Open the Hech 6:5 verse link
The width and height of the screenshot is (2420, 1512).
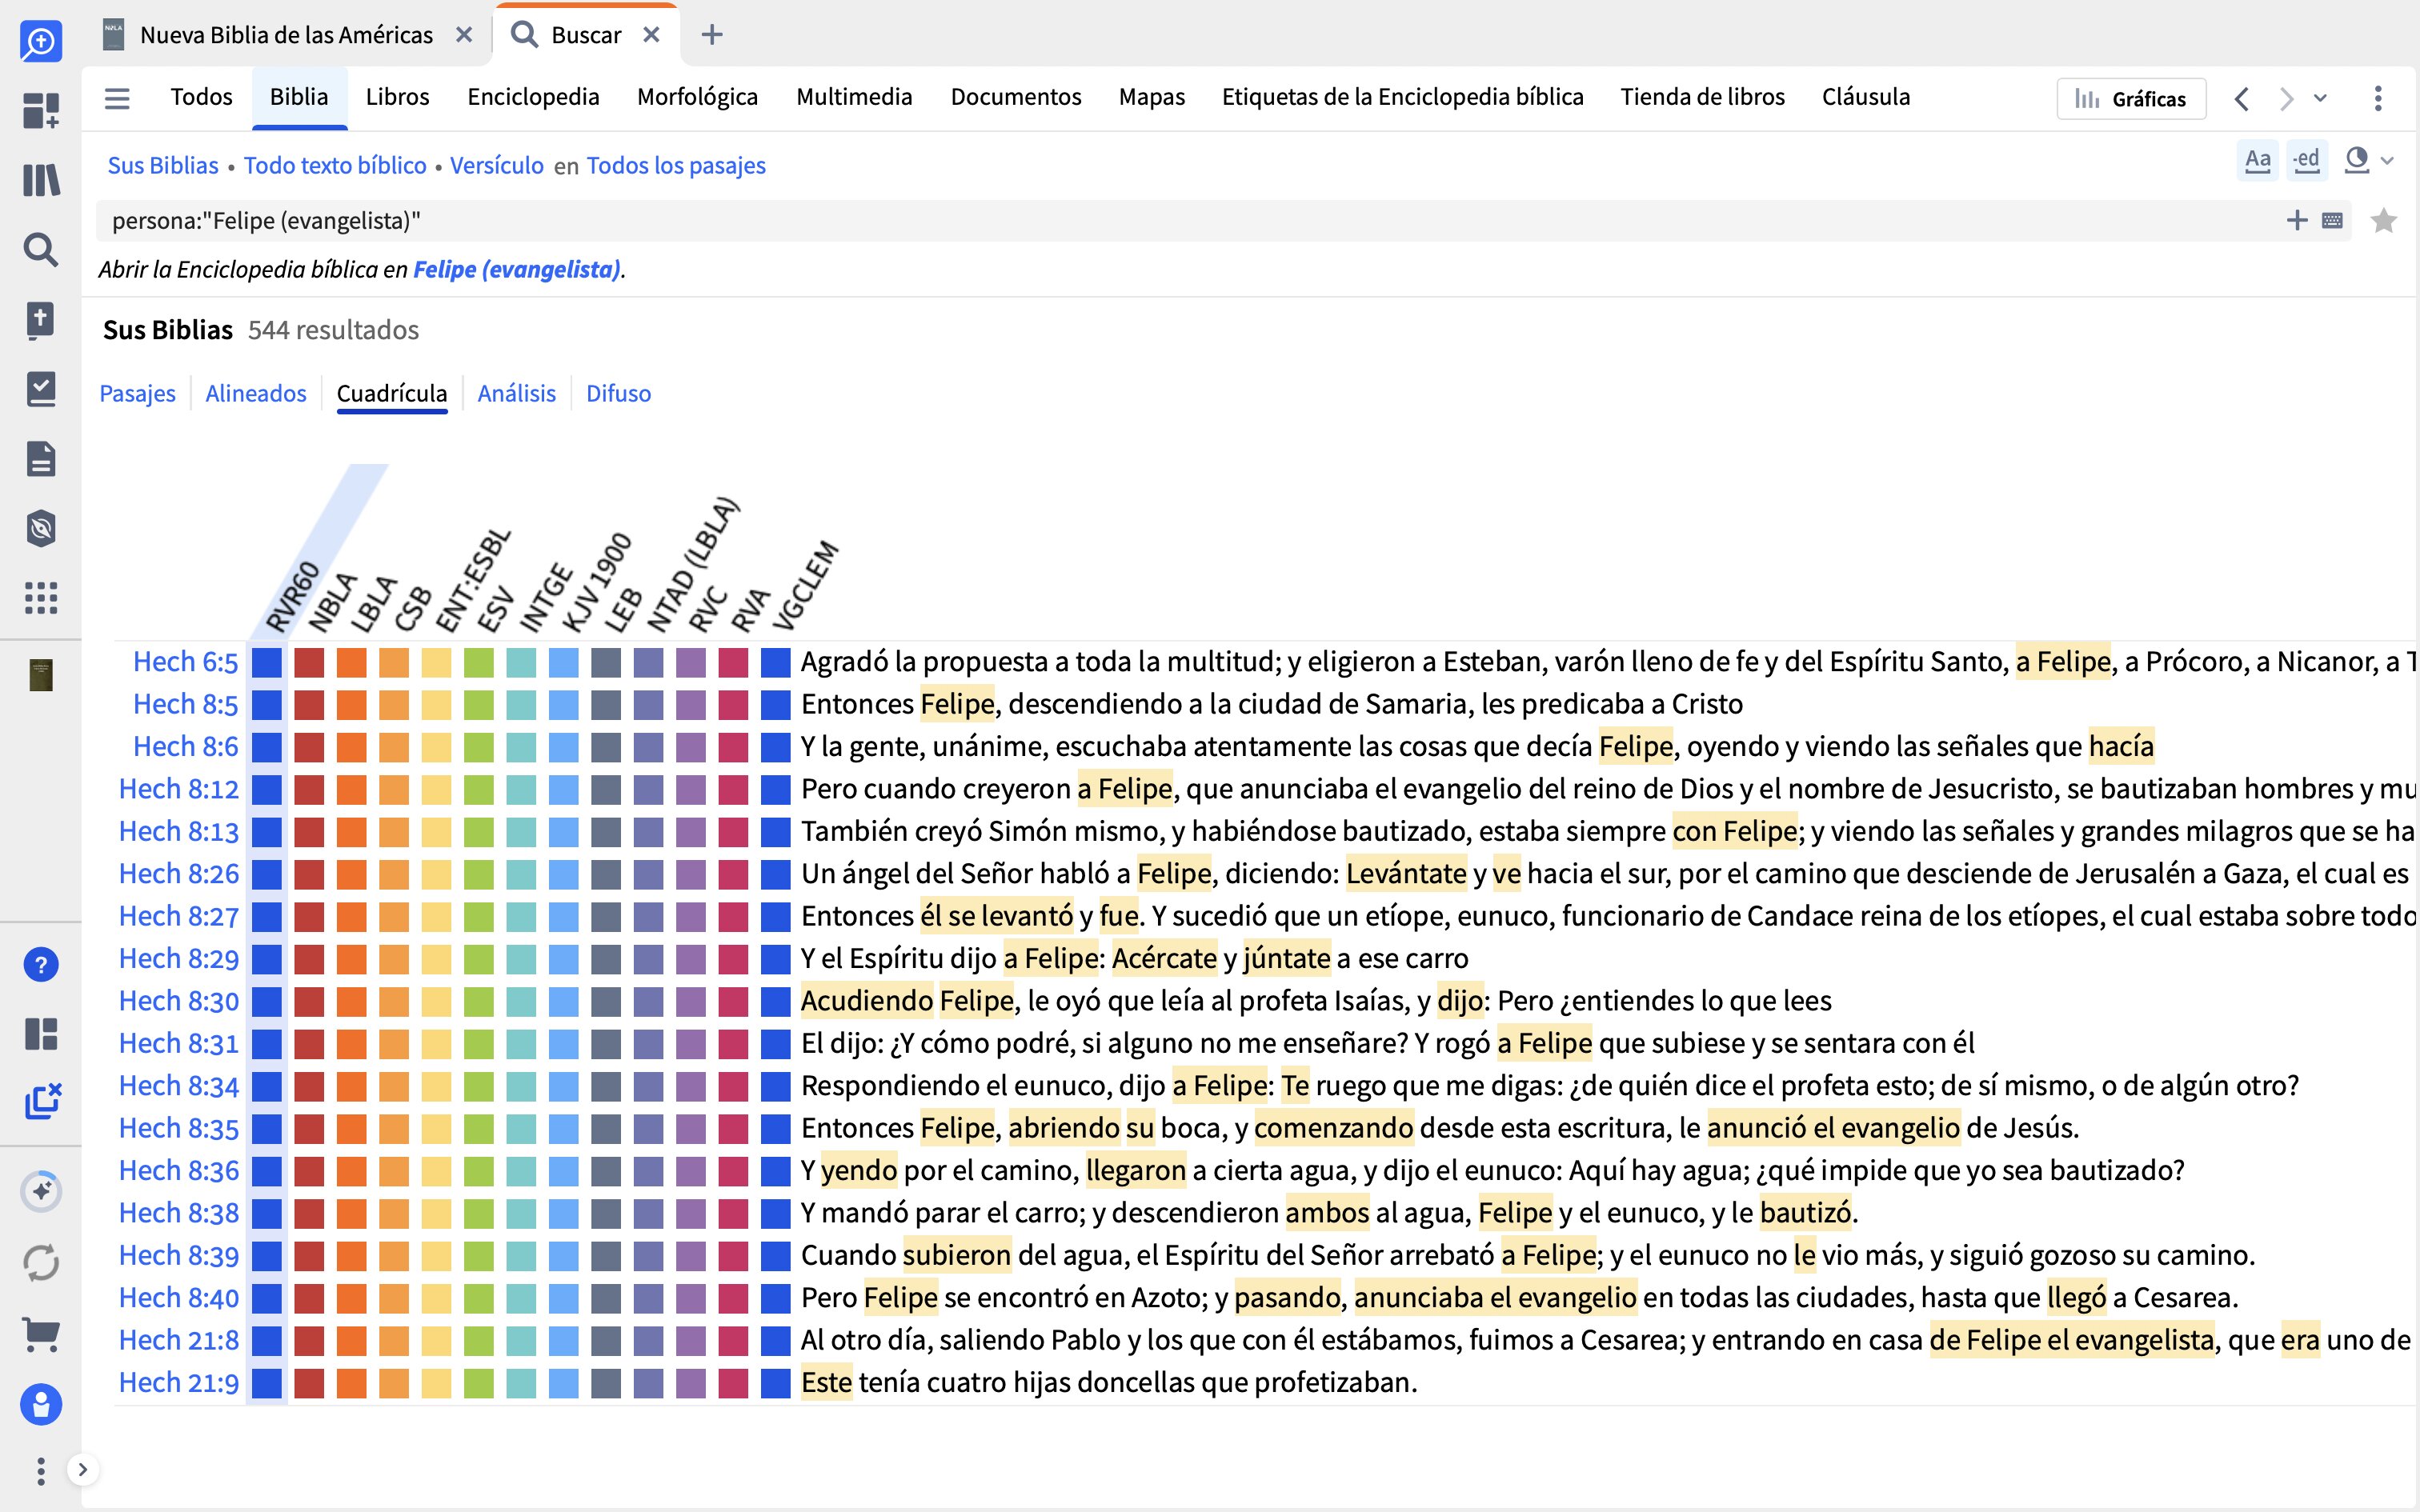click(185, 662)
